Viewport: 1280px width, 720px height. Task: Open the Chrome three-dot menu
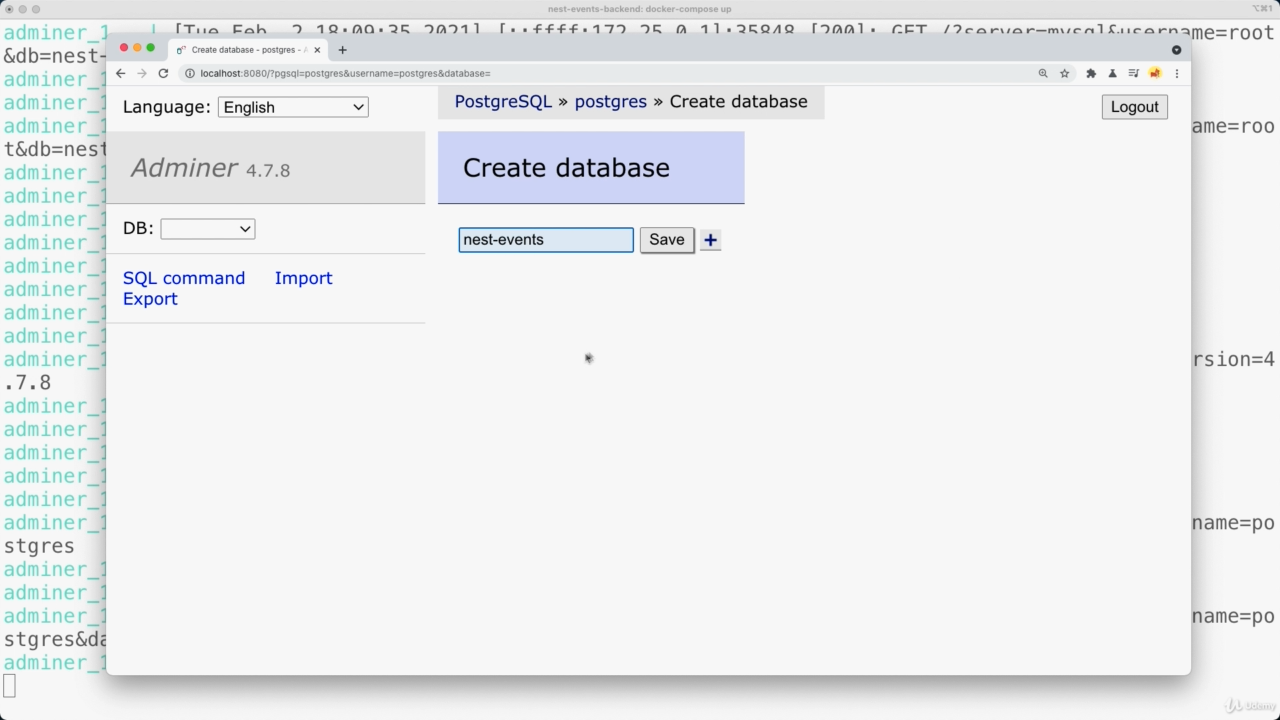[x=1177, y=73]
